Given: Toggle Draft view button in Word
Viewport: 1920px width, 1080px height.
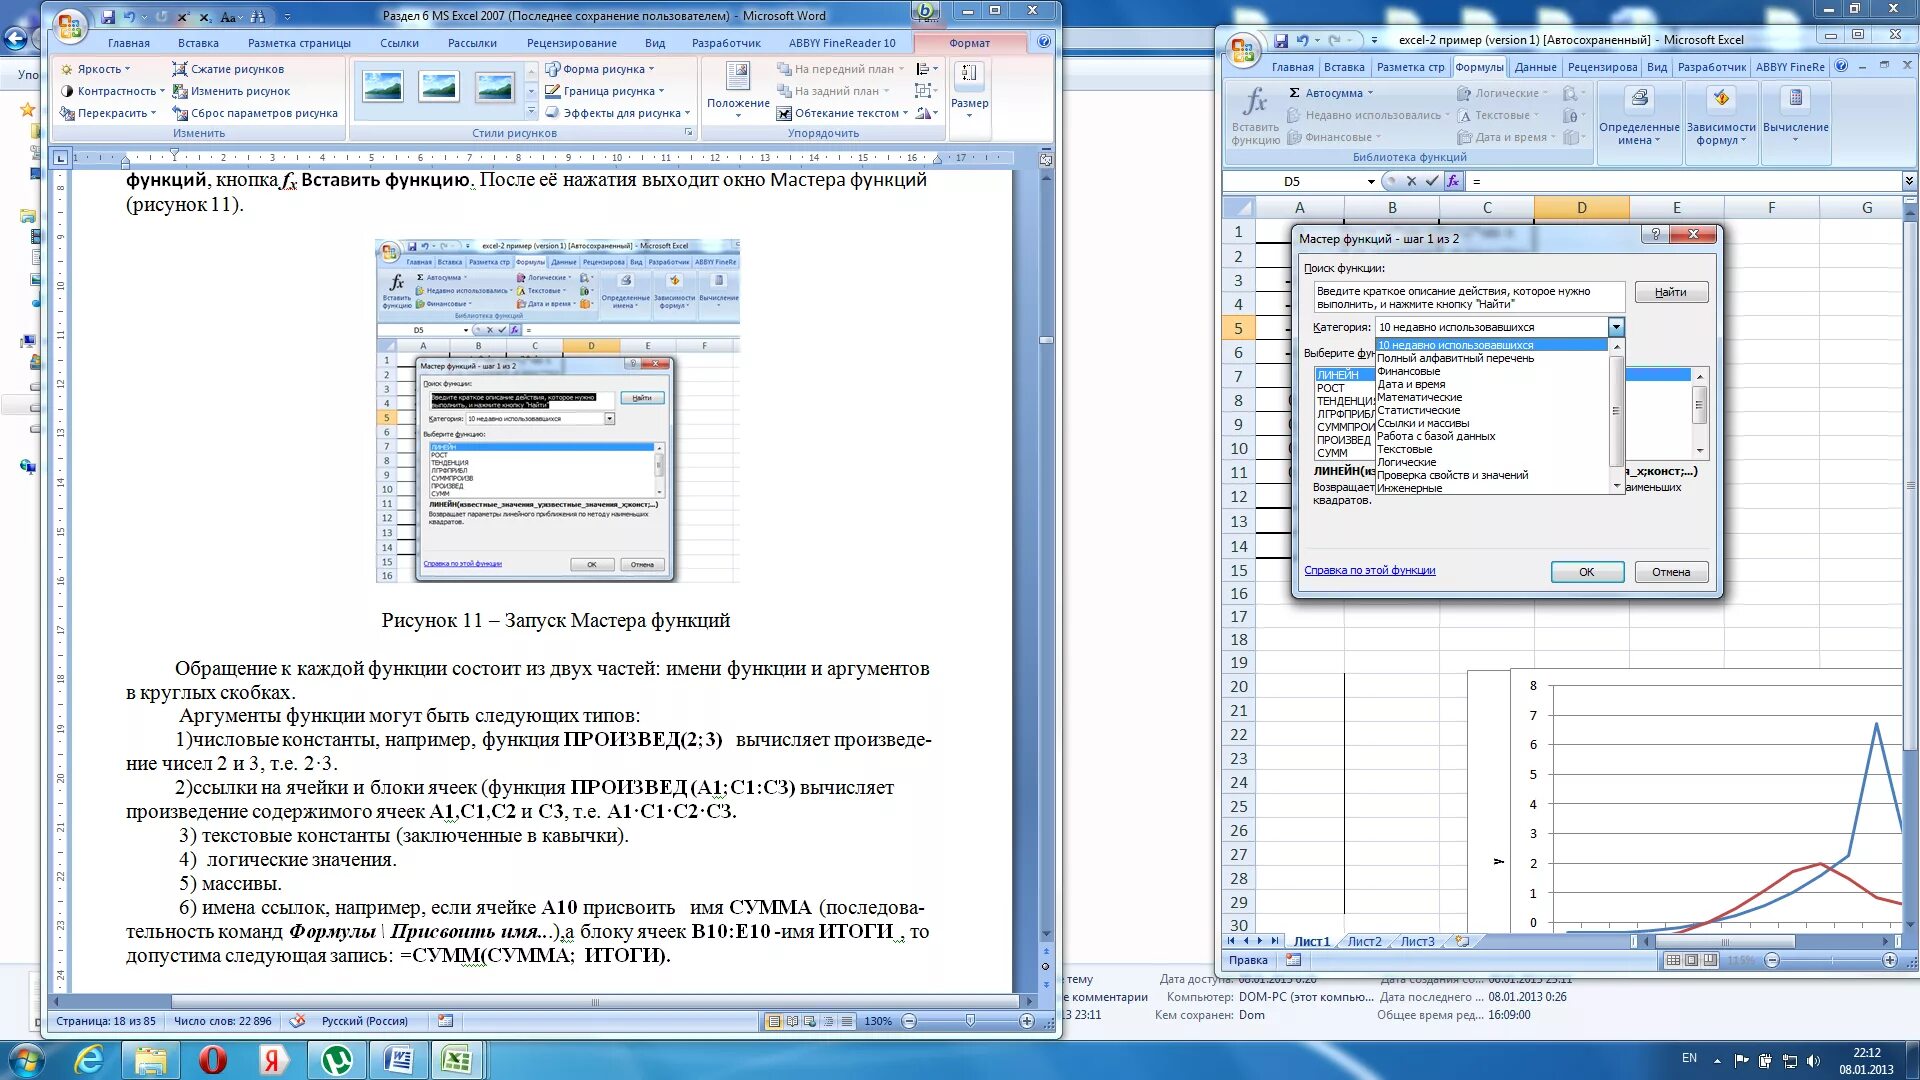Looking at the screenshot, I should click(x=847, y=1021).
